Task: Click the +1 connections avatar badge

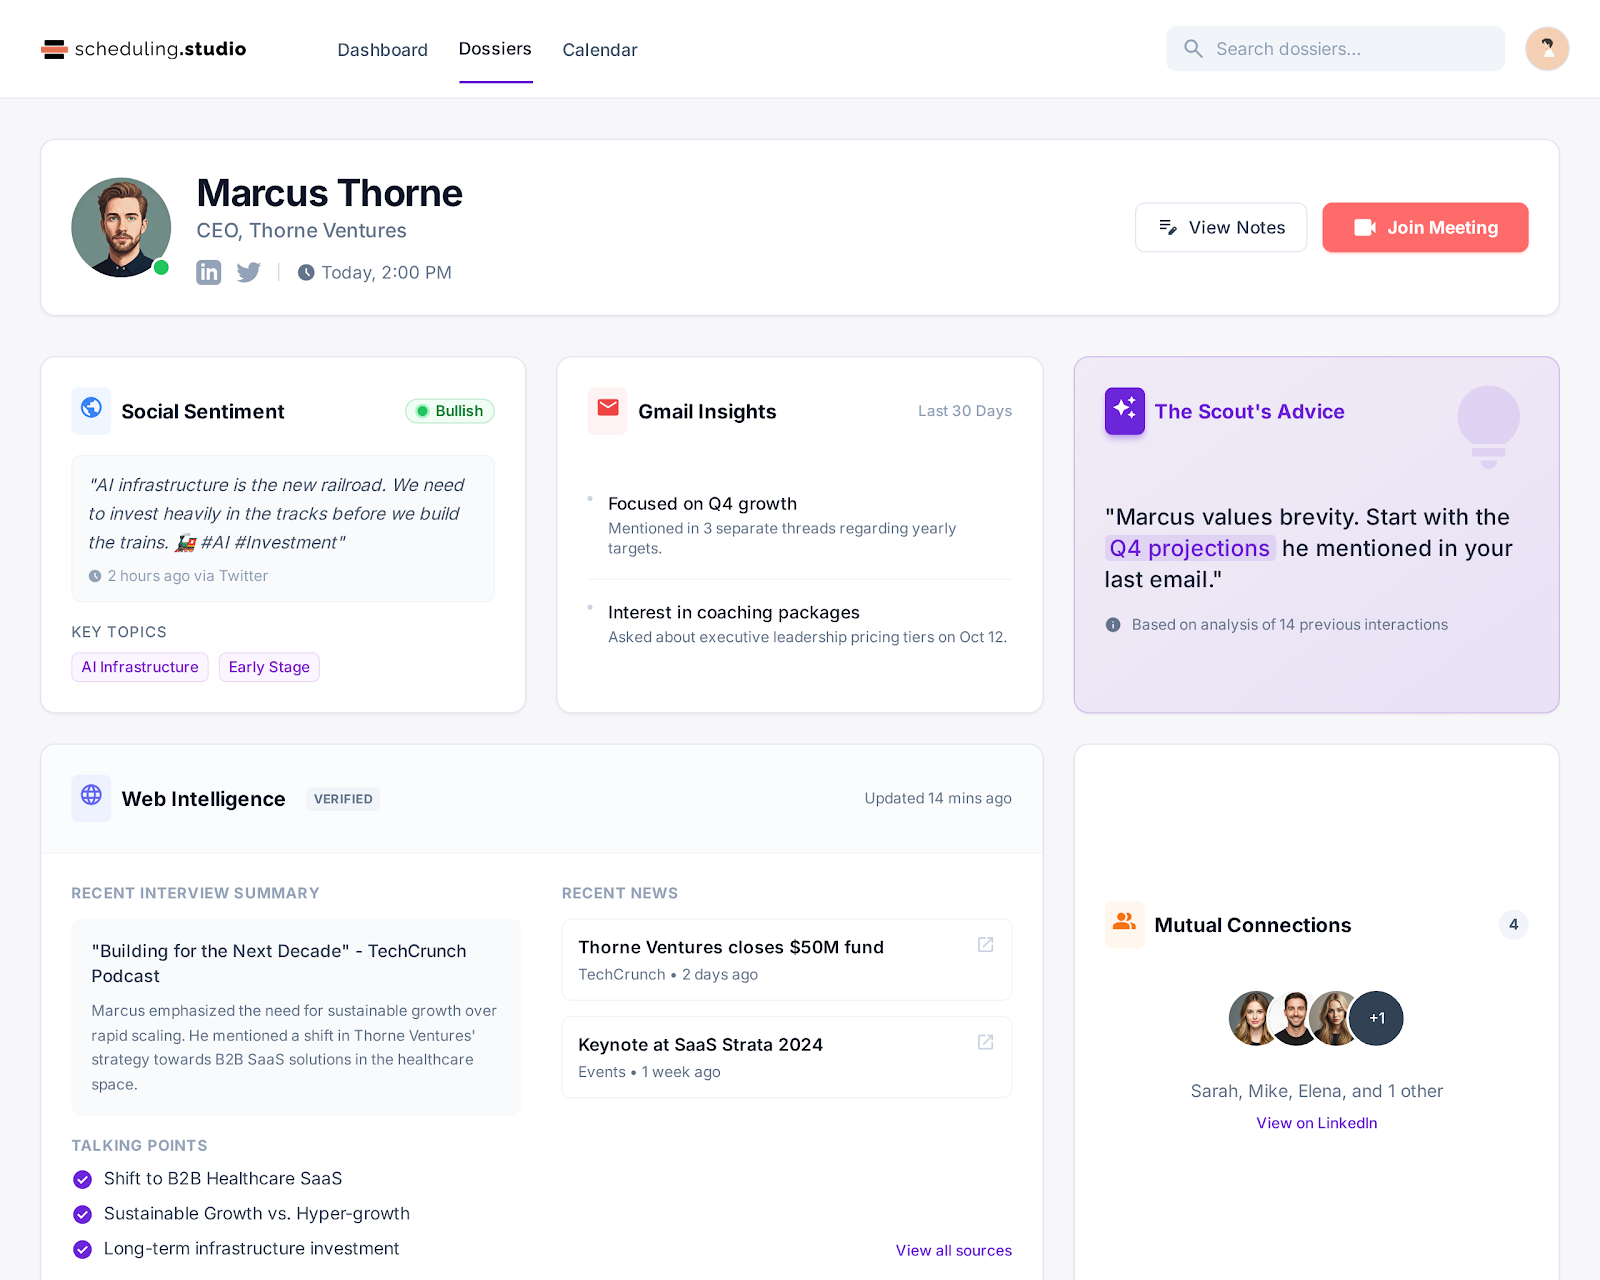Action: (x=1376, y=1018)
